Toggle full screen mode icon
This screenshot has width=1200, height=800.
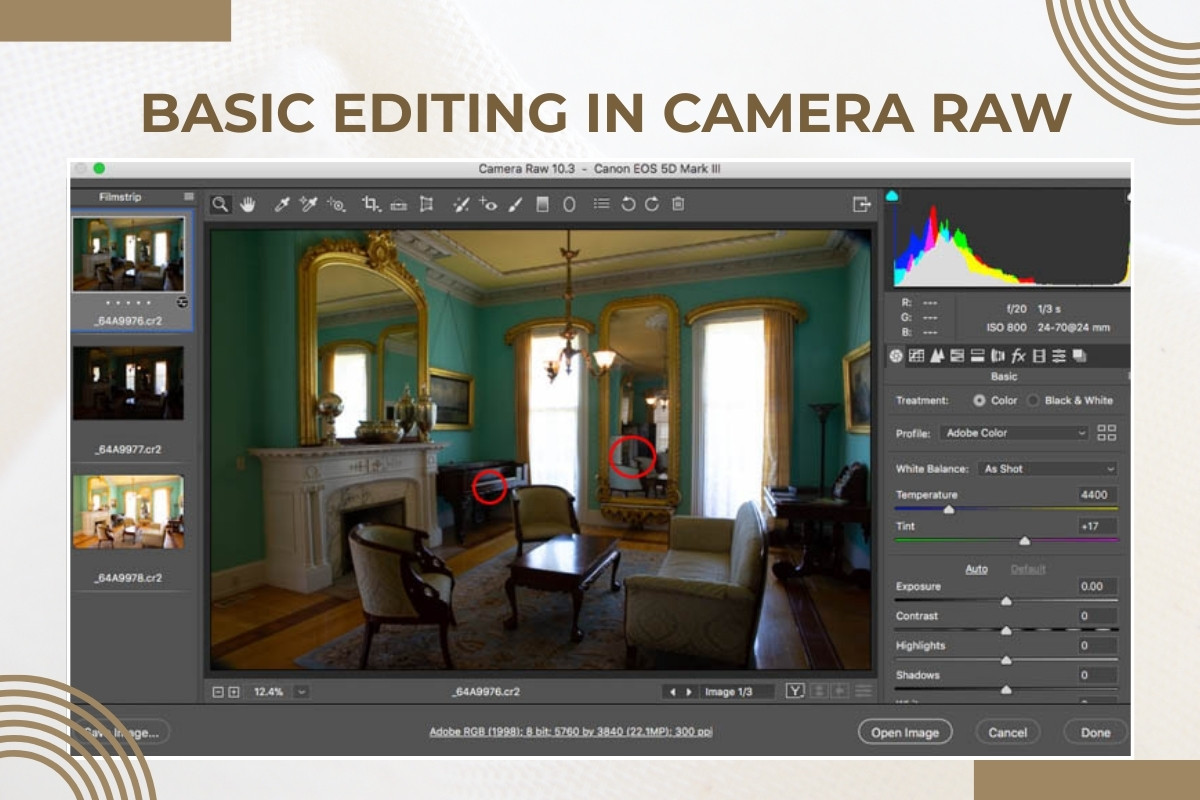(861, 204)
